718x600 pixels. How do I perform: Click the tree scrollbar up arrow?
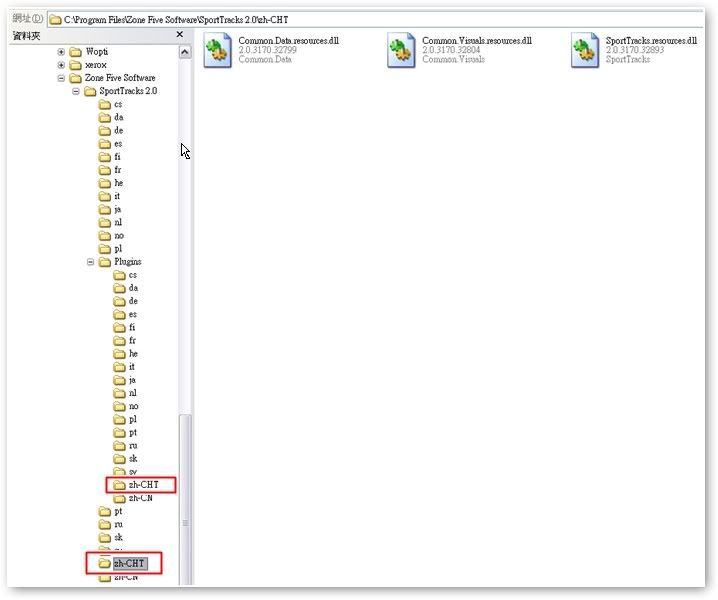tap(185, 52)
